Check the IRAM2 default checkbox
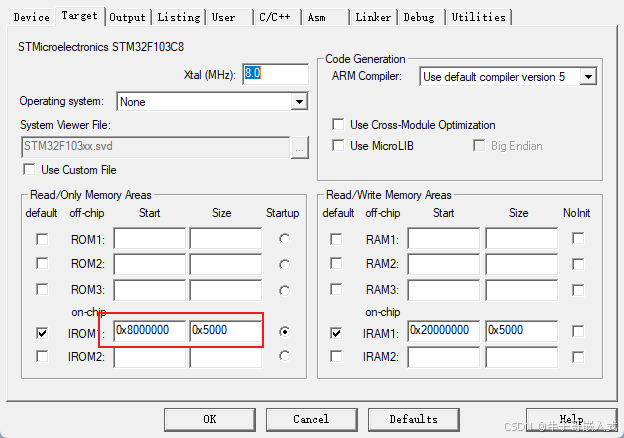Viewport: 624px width, 438px height. pyautogui.click(x=336, y=356)
